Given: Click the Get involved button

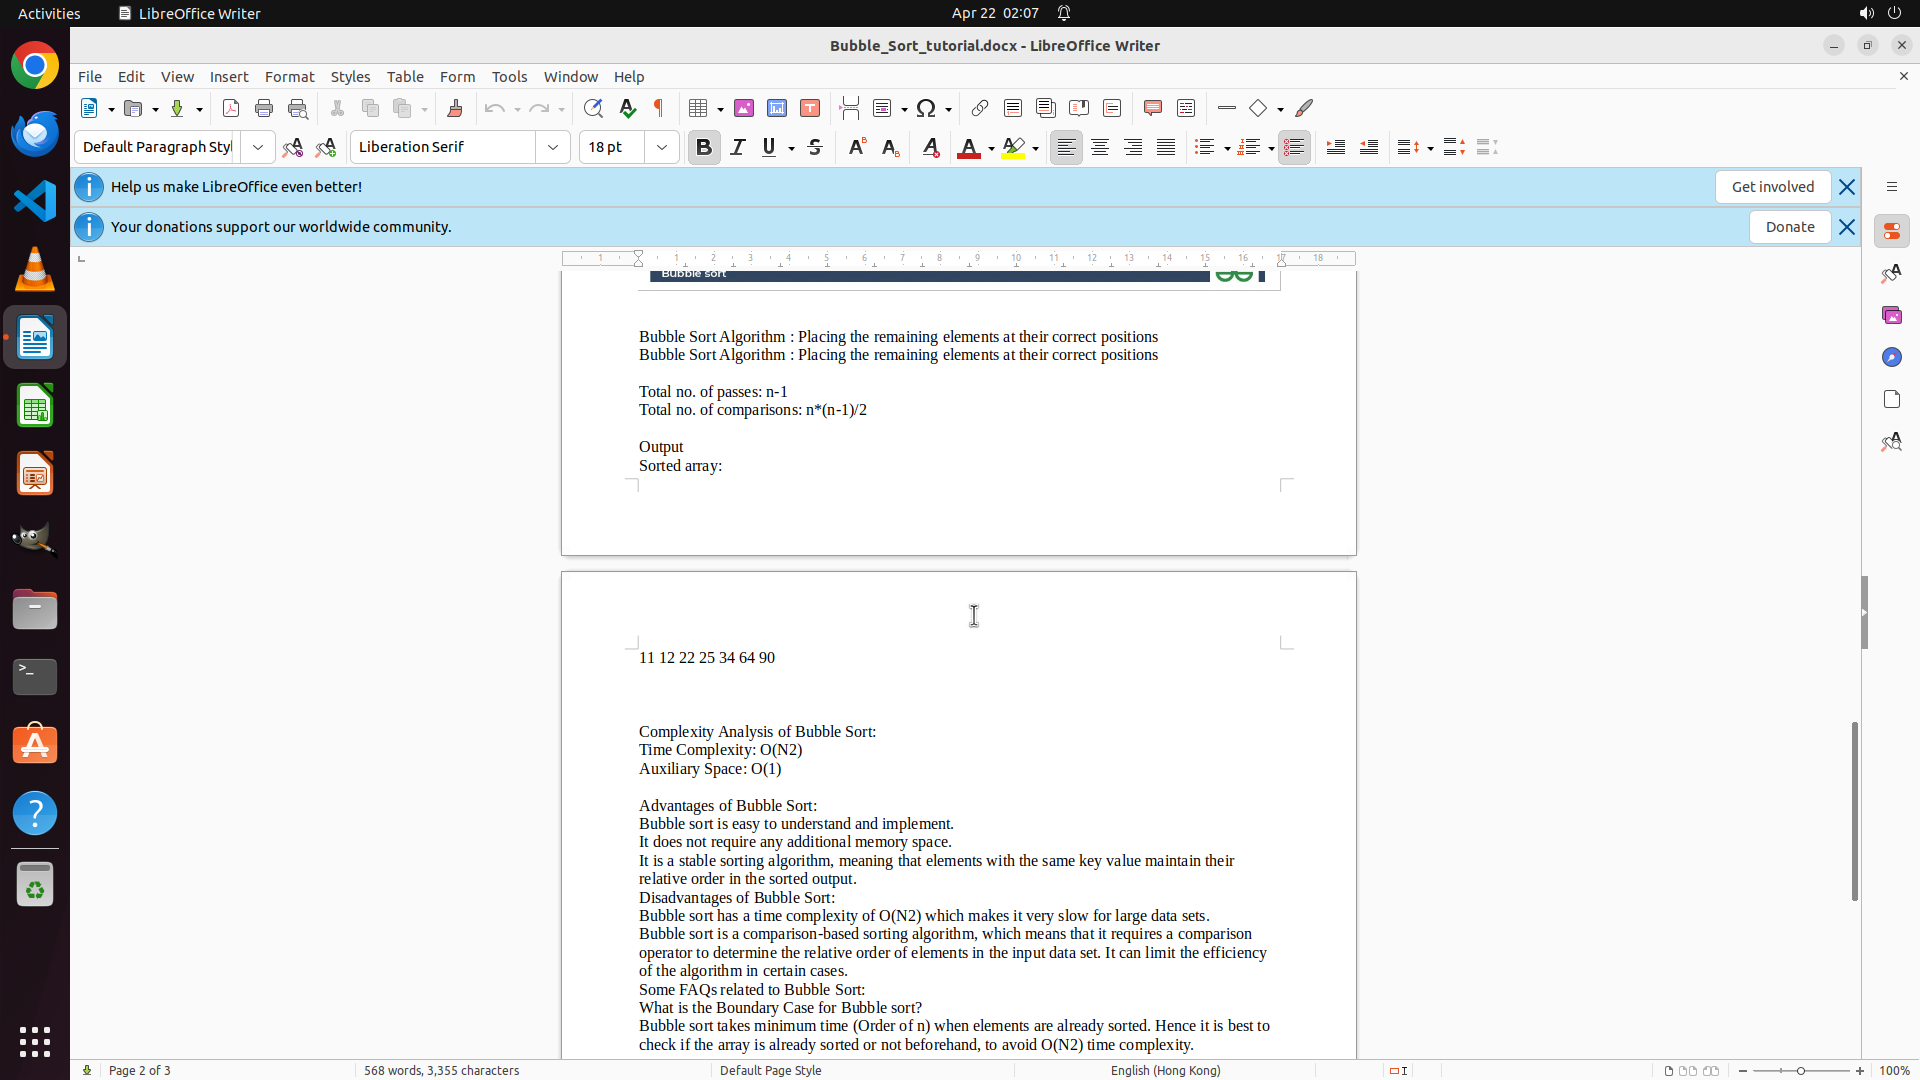Looking at the screenshot, I should (1772, 187).
